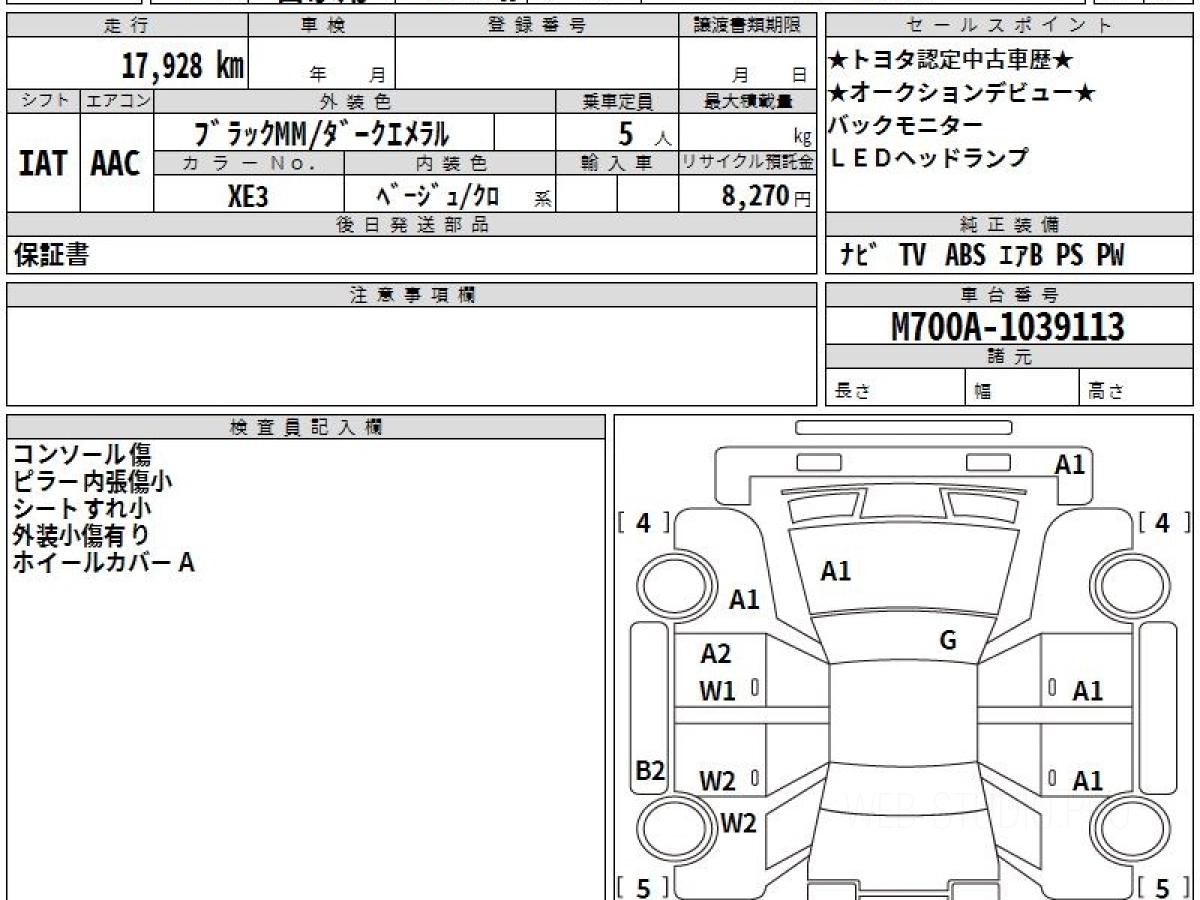Click the 乗車定員 header
The height and width of the screenshot is (900, 1200).
tap(617, 101)
